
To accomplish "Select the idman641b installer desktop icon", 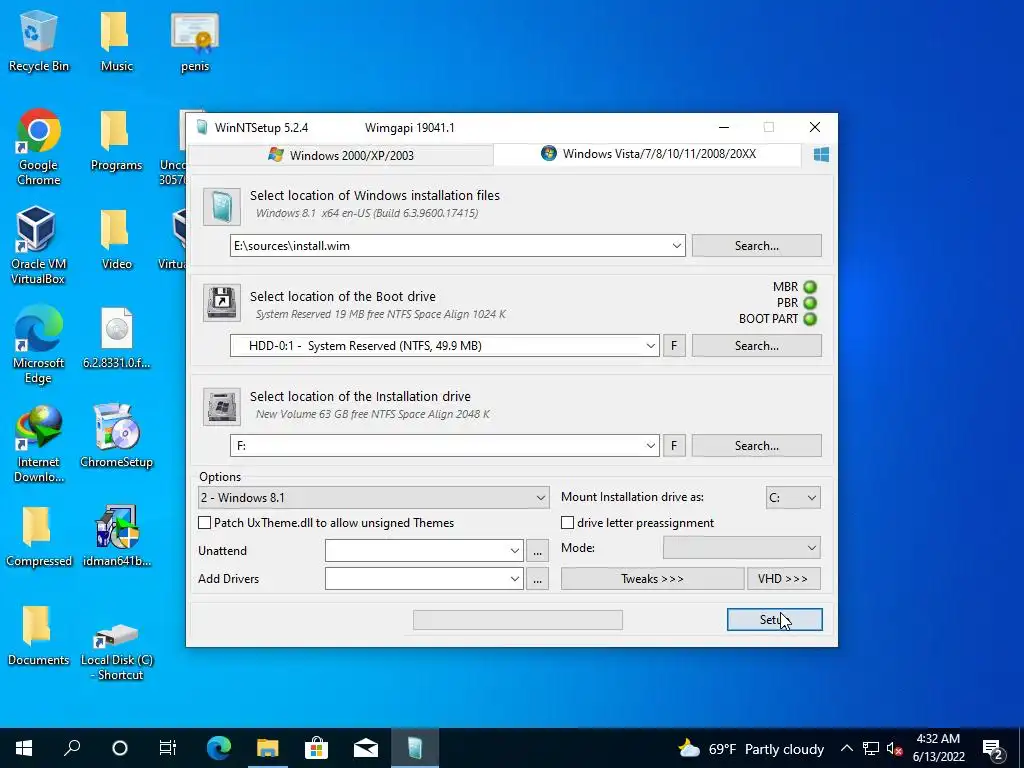I will click(116, 536).
